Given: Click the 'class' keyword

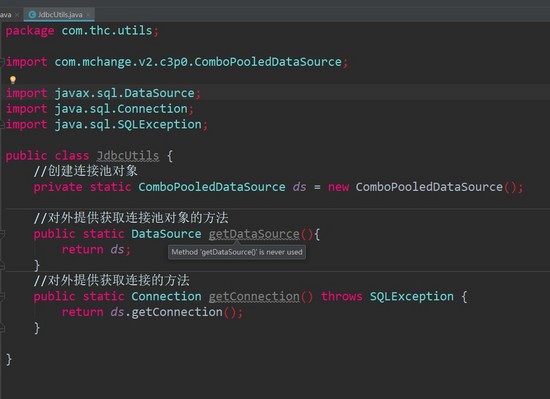Looking at the screenshot, I should [72, 156].
